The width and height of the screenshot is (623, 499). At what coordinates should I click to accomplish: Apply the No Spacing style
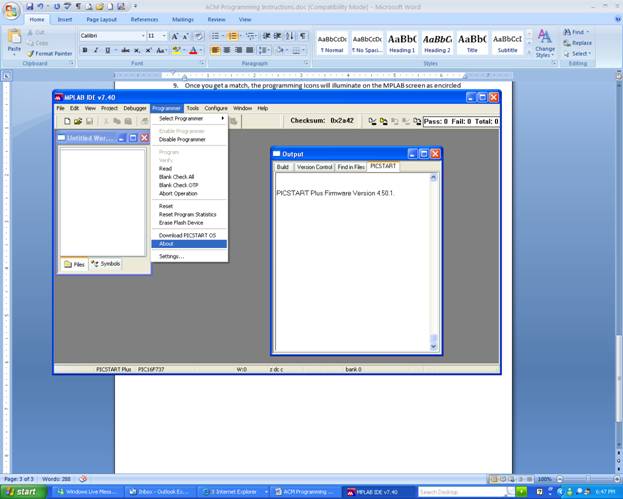(367, 43)
